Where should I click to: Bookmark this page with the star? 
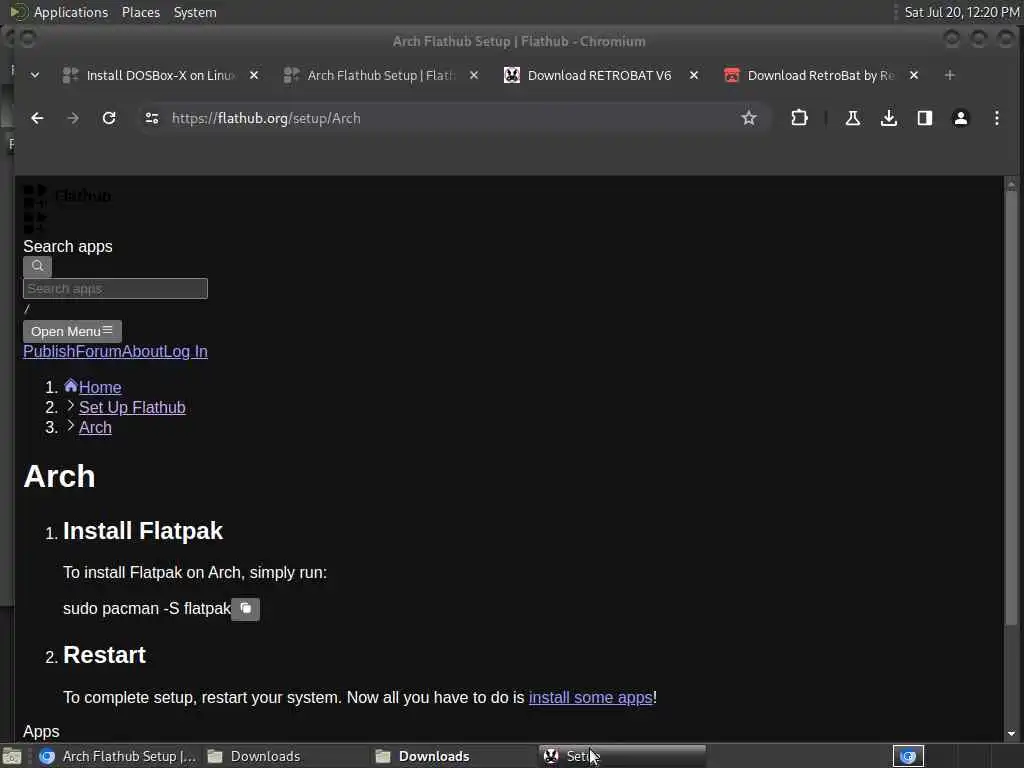tap(748, 118)
